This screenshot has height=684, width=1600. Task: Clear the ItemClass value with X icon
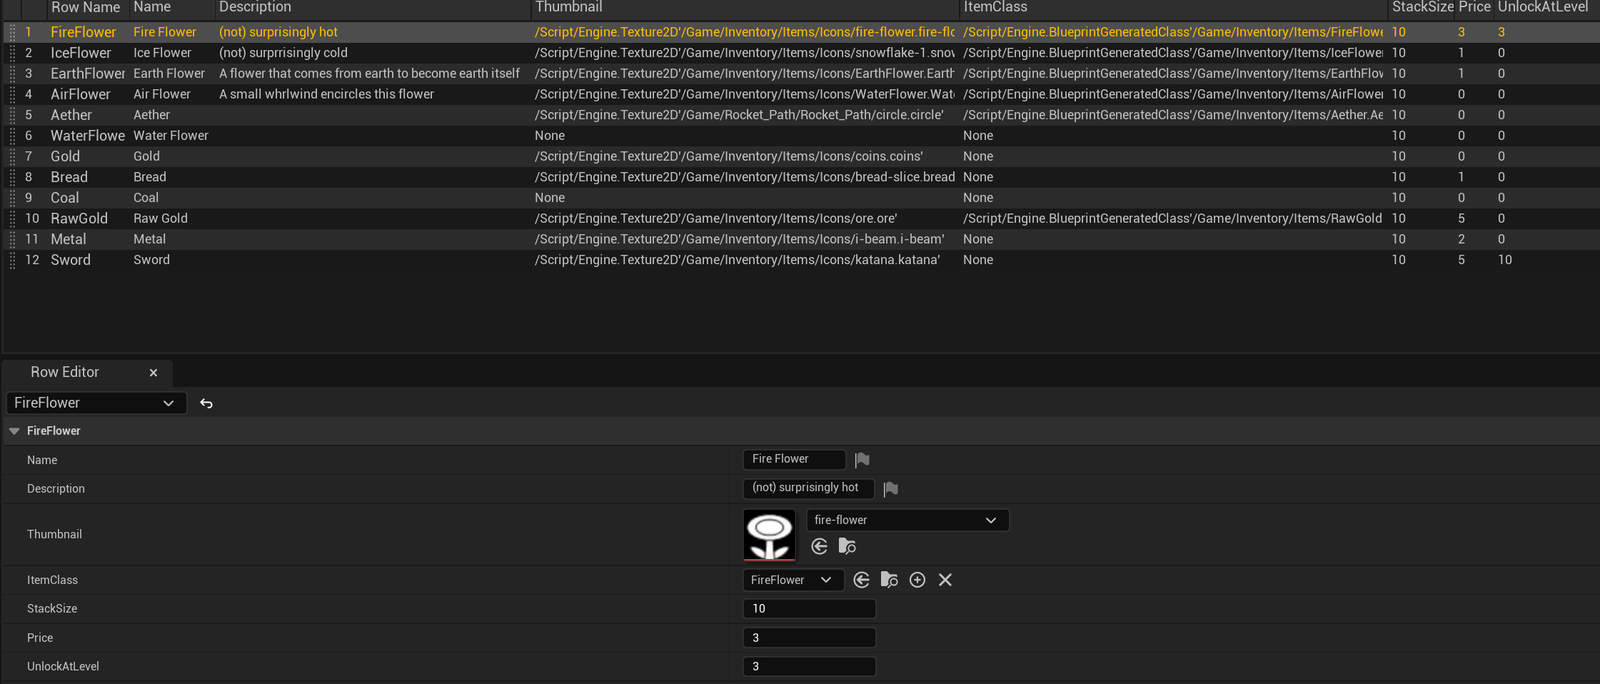pos(945,580)
